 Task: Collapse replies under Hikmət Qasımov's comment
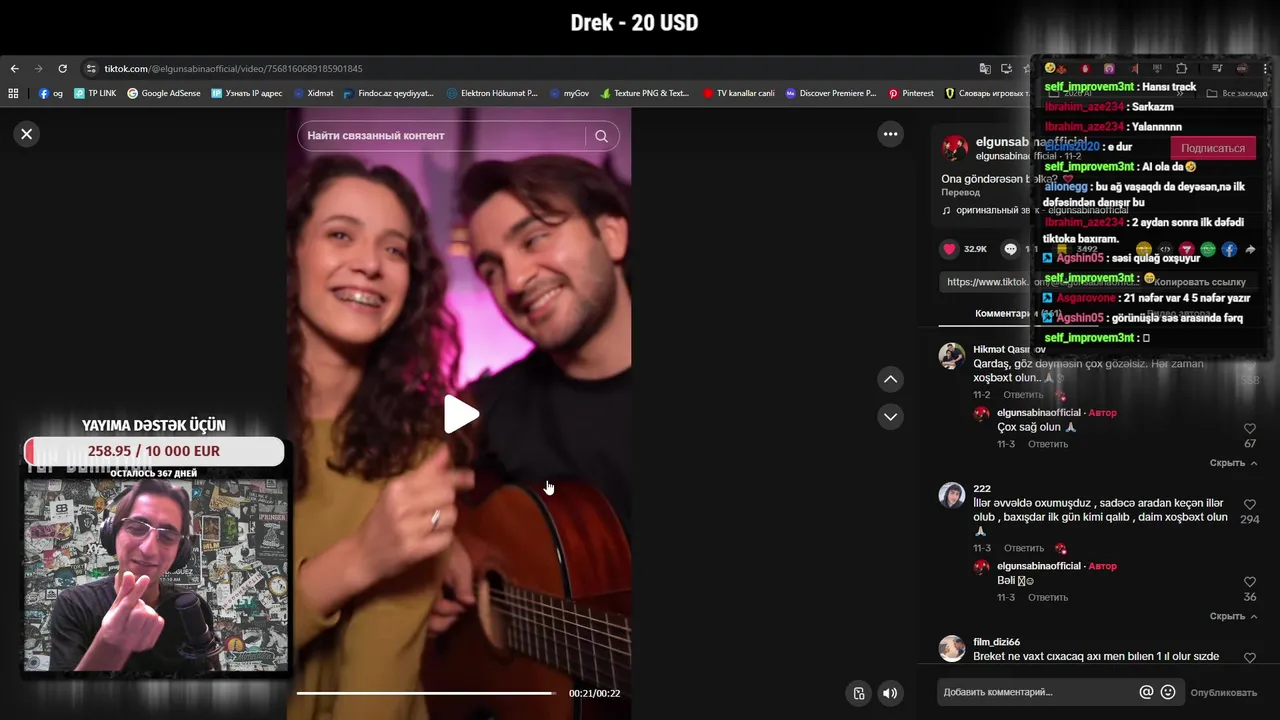pos(1233,463)
